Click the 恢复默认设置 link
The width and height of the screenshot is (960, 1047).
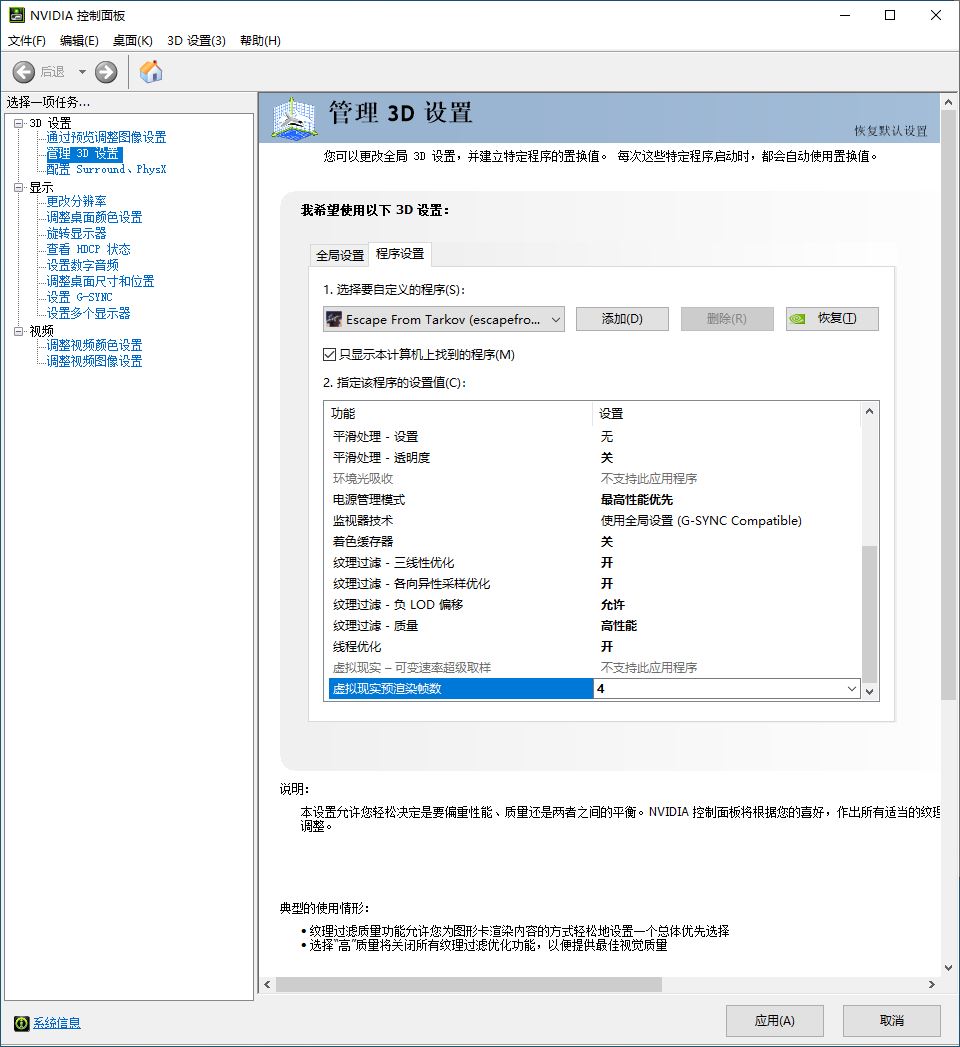(x=891, y=131)
